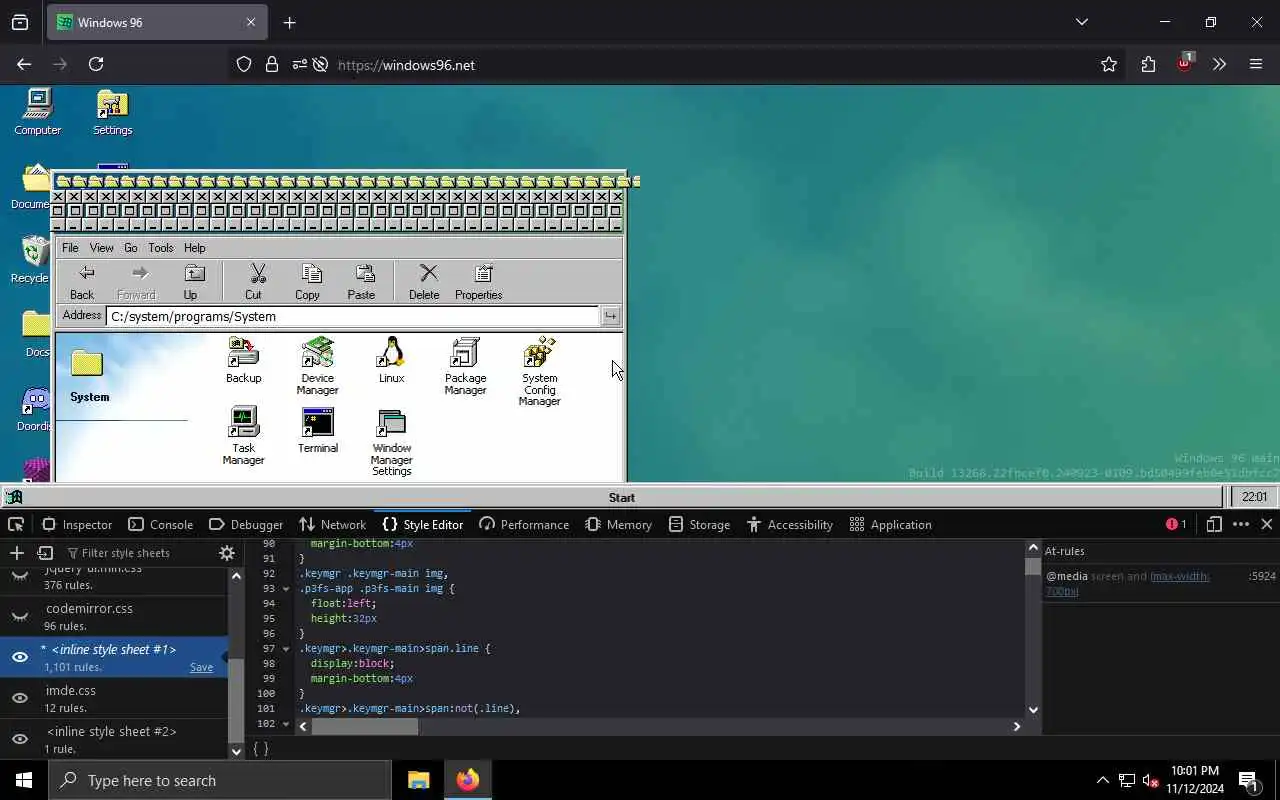Open Properties from explorer toolbar
Screen dimensions: 1280x800
coord(478,282)
